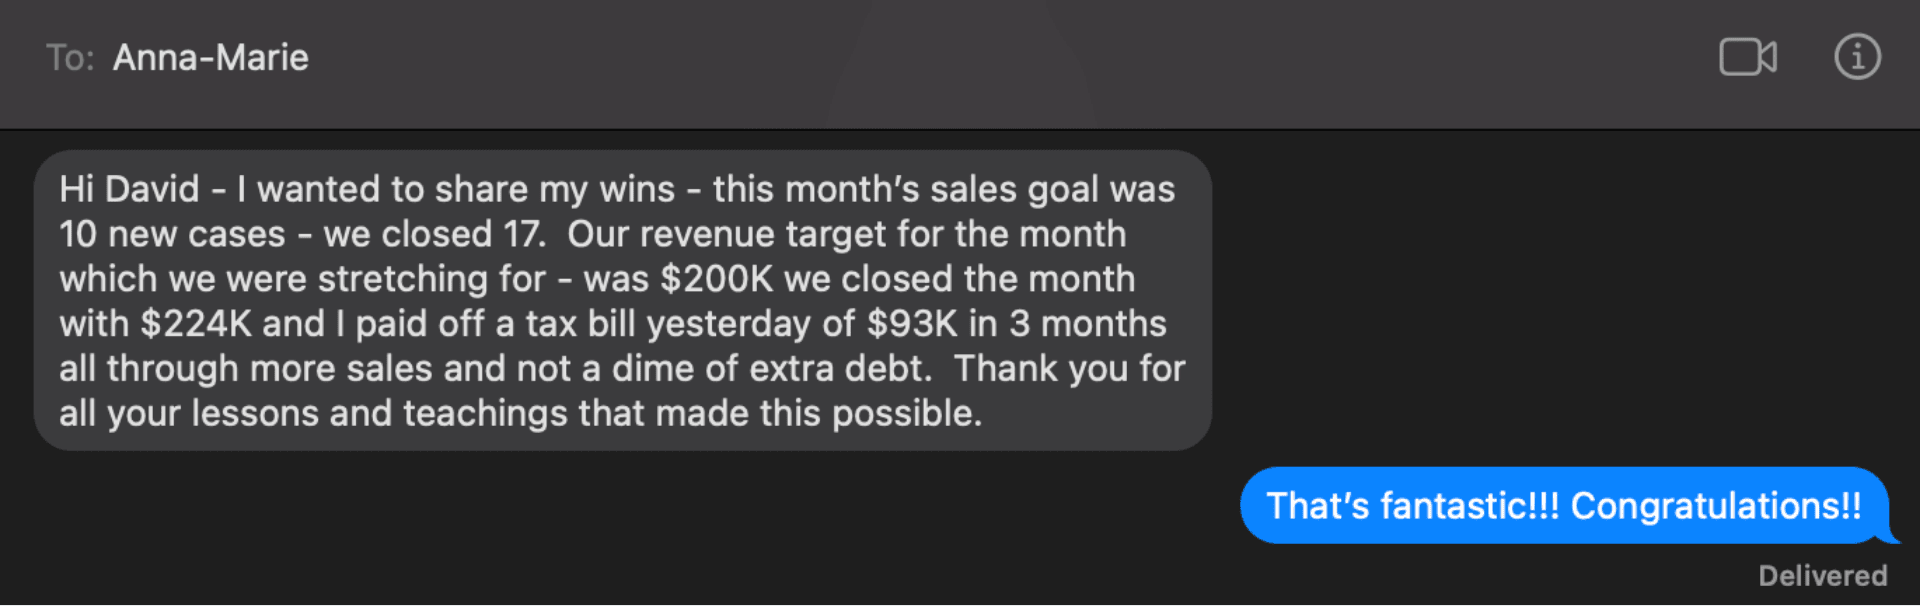
Task: Click the Delivered status label
Action: click(x=1823, y=576)
